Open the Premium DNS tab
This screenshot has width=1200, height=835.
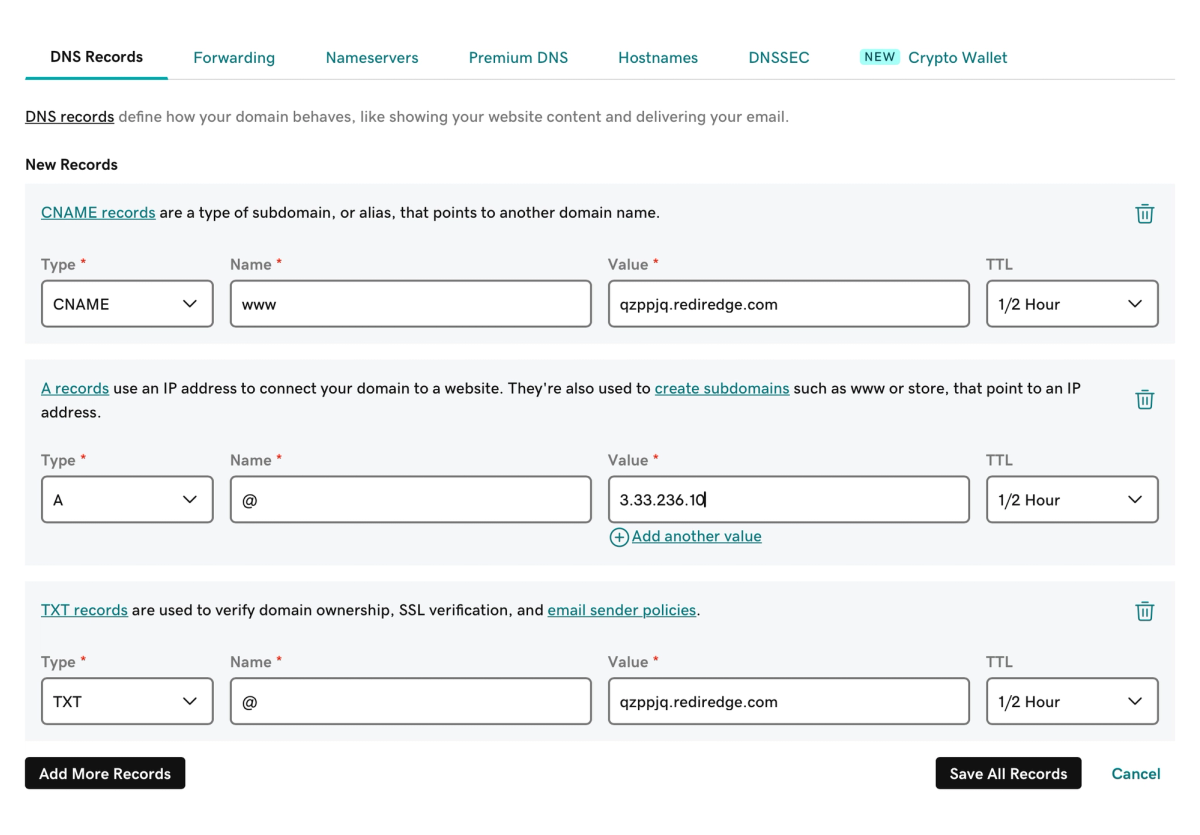pos(518,58)
